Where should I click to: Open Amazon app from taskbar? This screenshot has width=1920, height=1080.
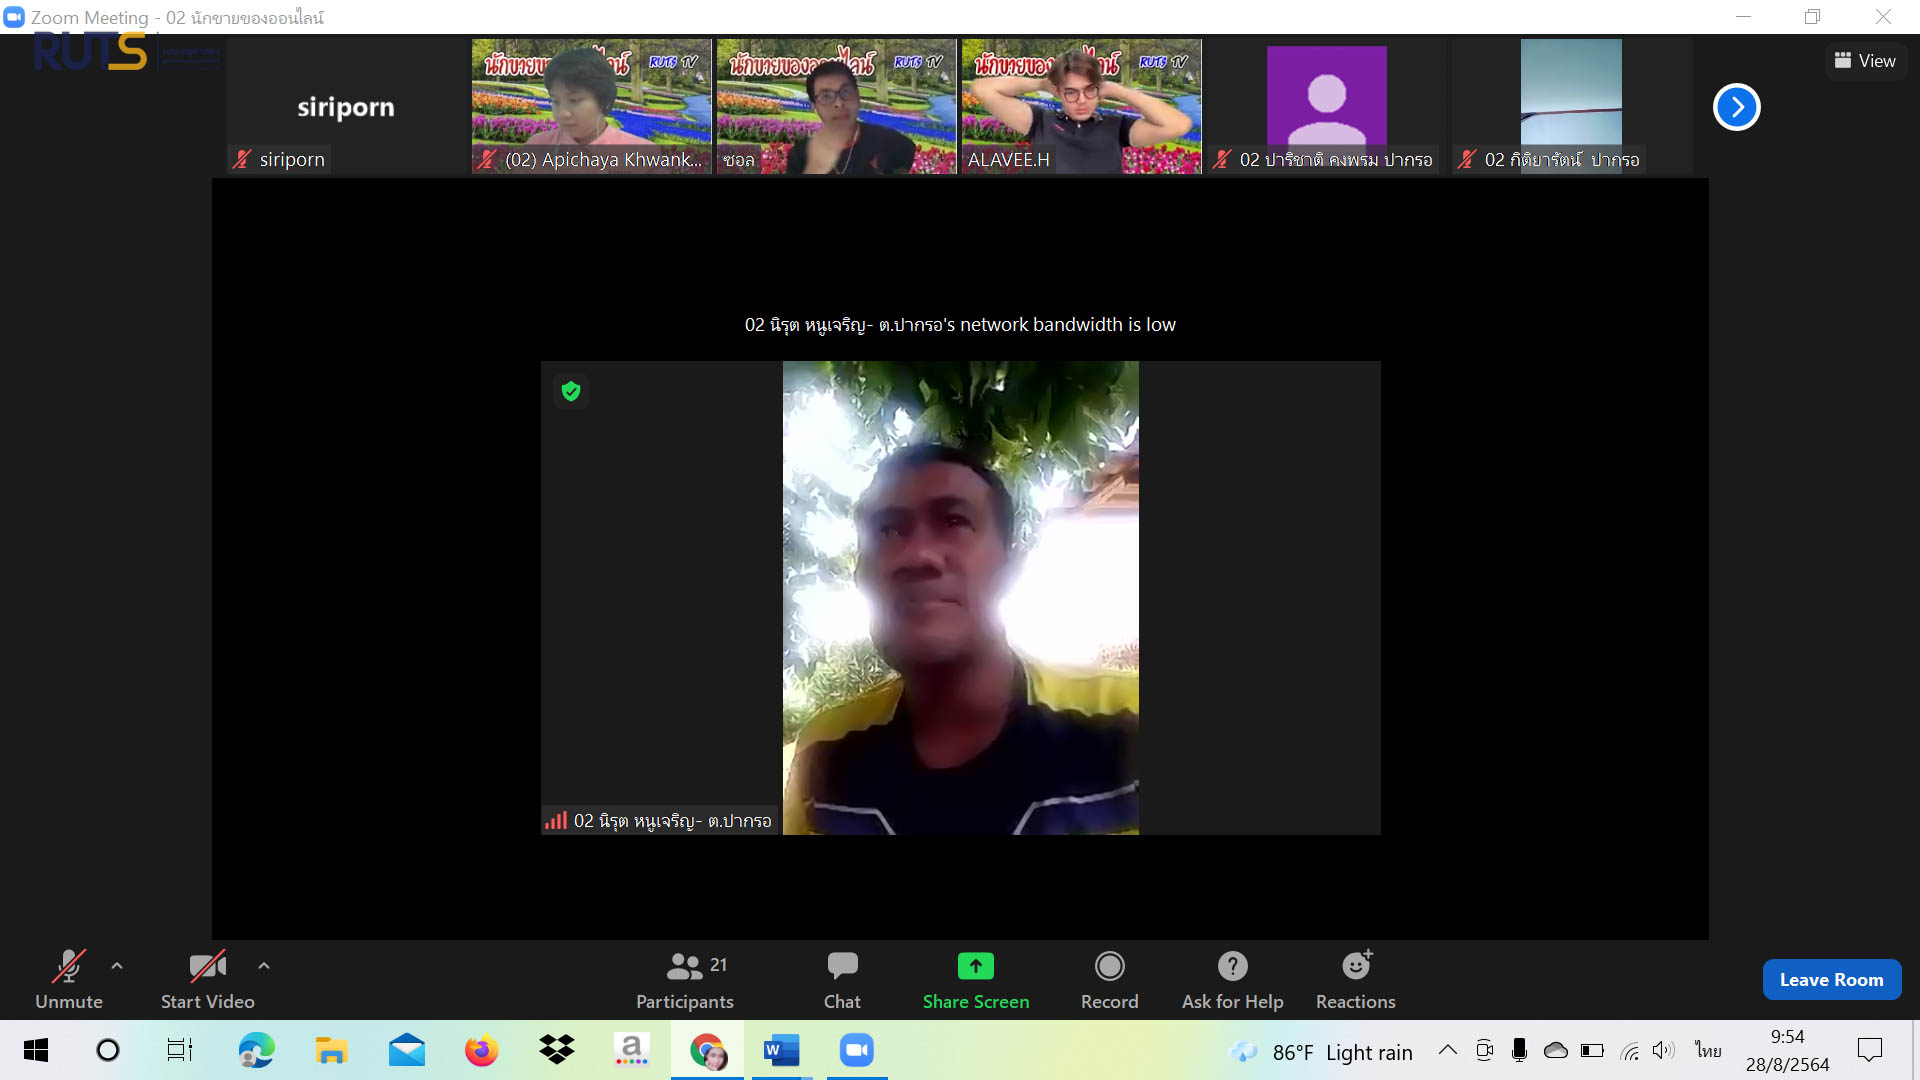[x=632, y=1050]
